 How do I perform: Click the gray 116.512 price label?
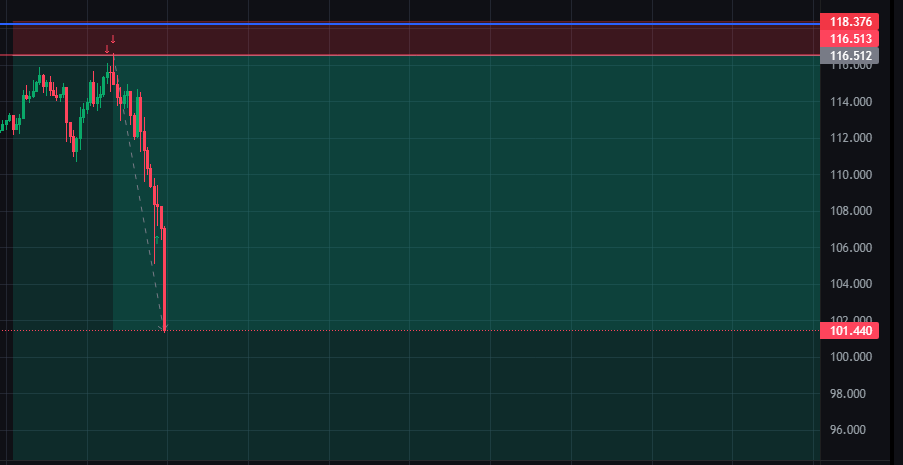tap(850, 55)
